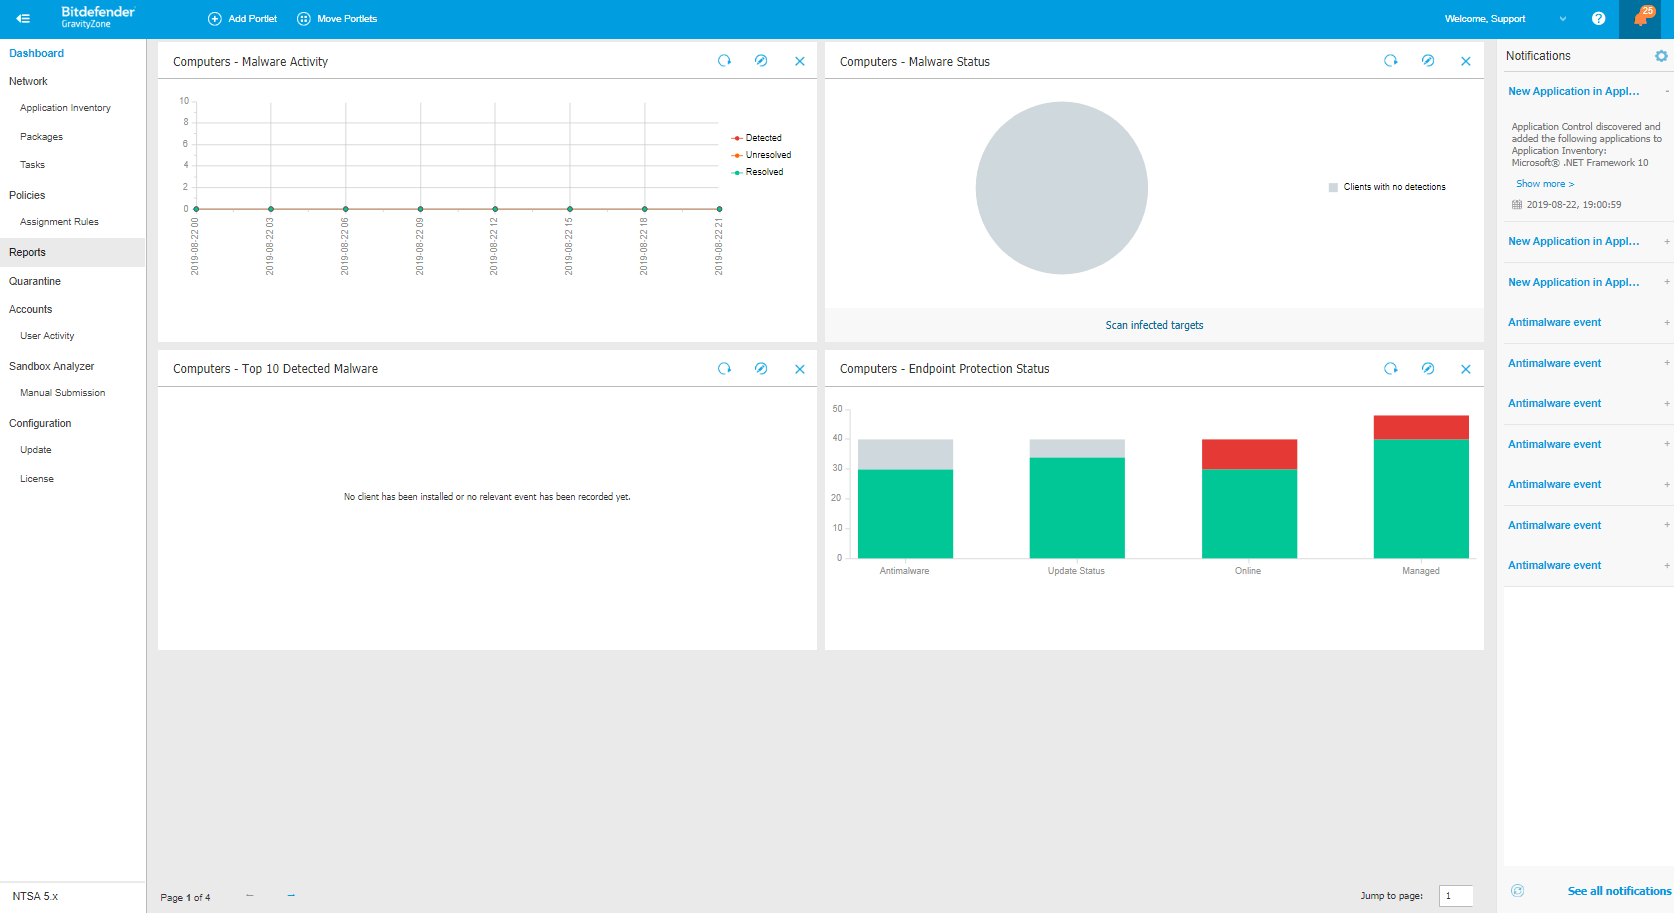Collapse the first New Application notification

1666,91
